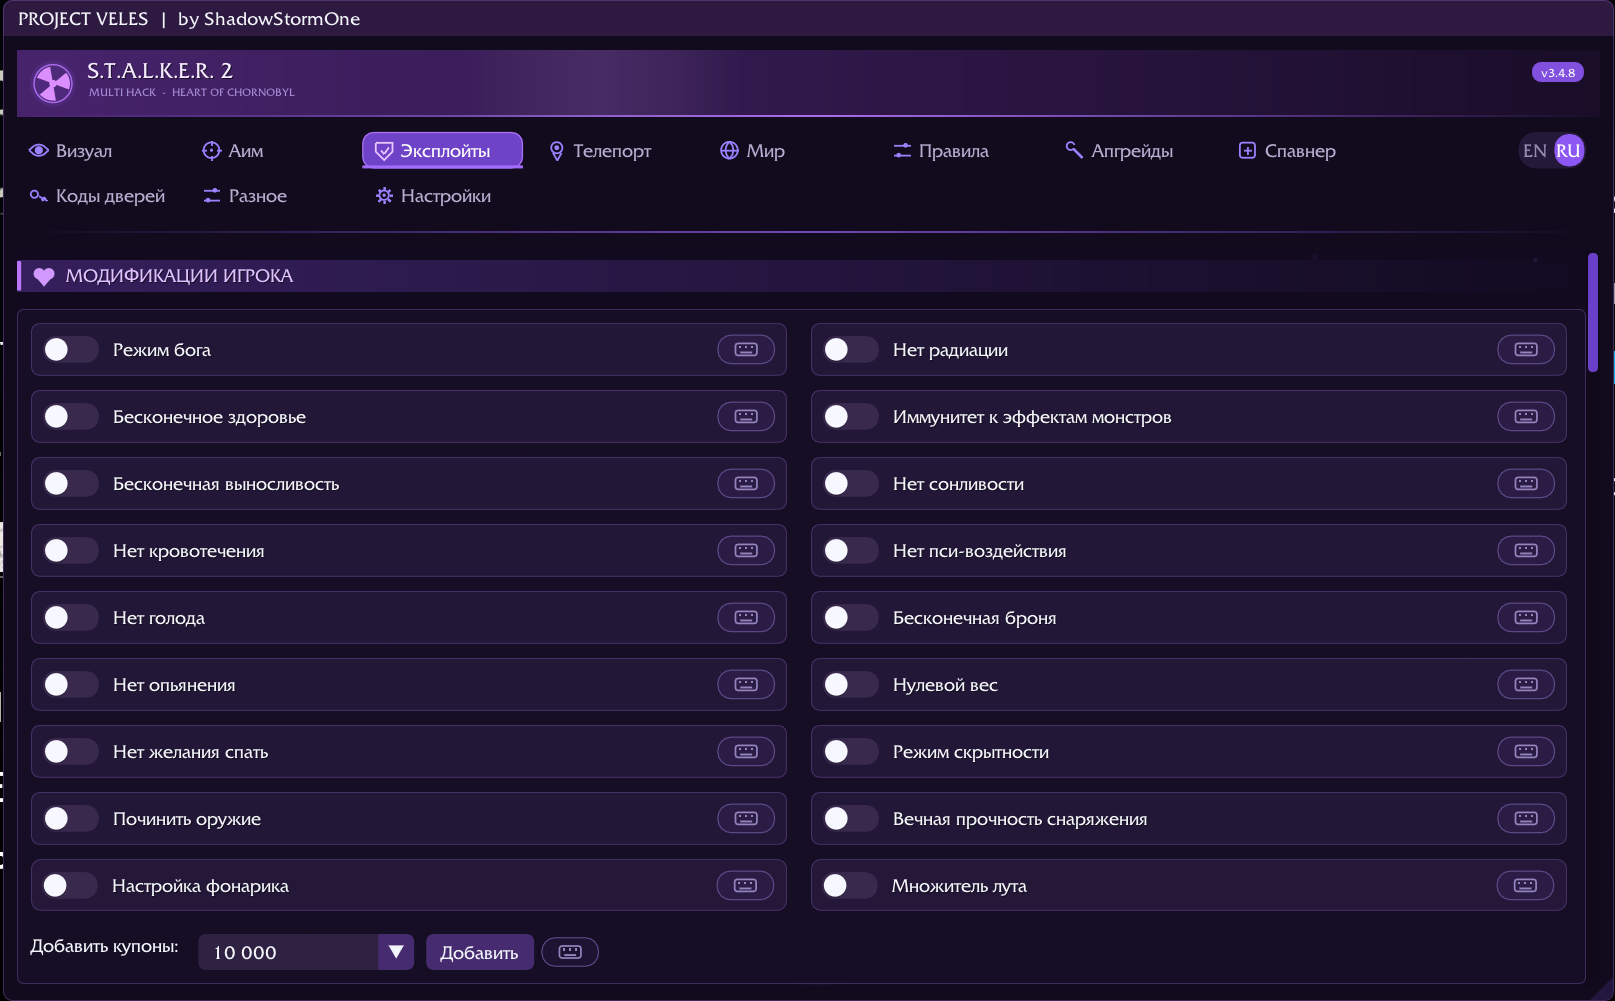This screenshot has height=1001, width=1615.
Task: Open the Спавнер tab
Action: [1288, 150]
